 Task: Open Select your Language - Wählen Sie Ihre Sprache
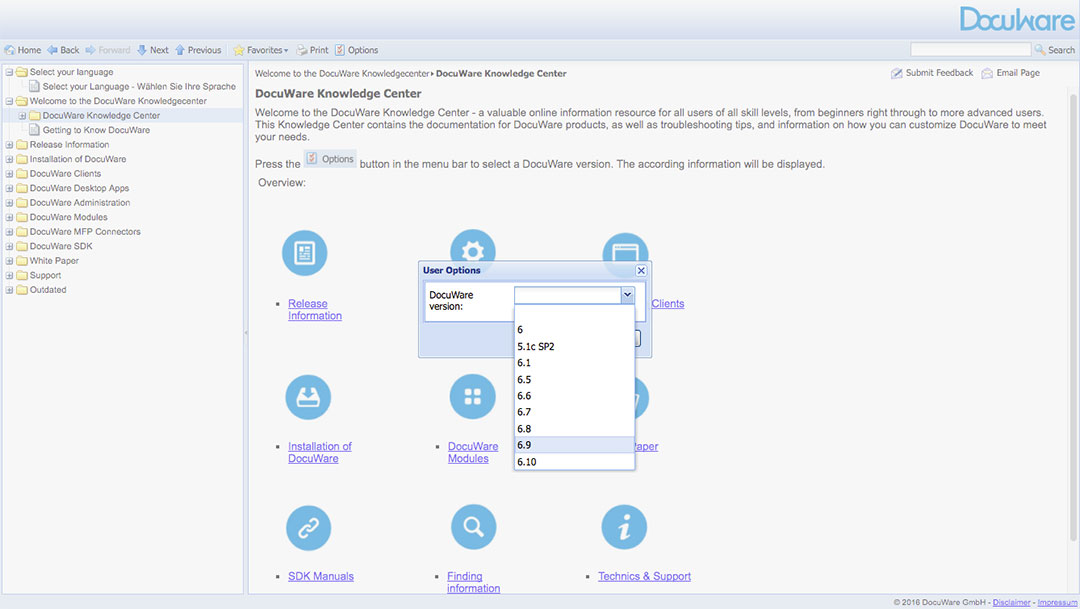point(138,86)
